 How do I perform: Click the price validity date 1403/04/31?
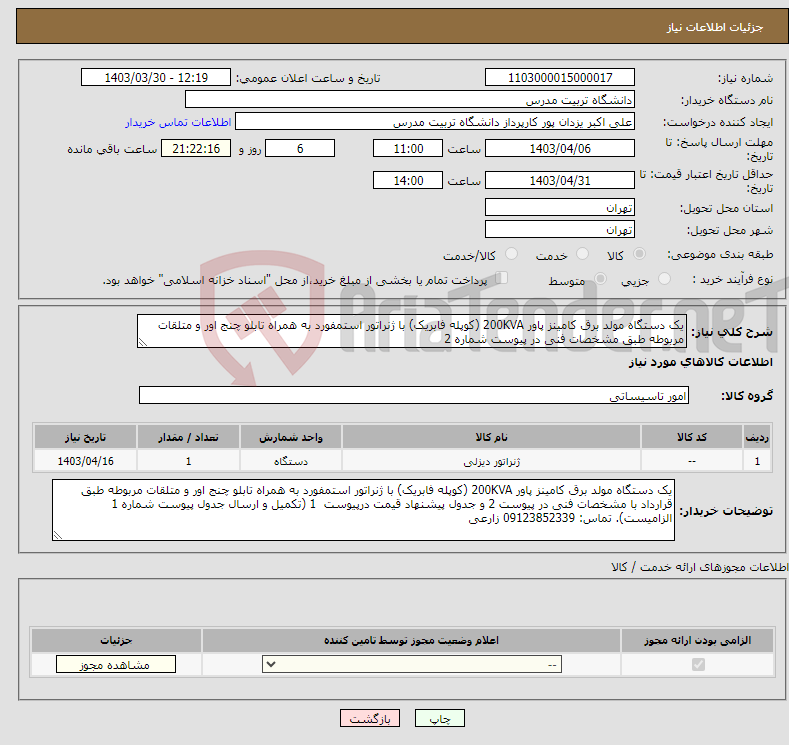point(560,180)
